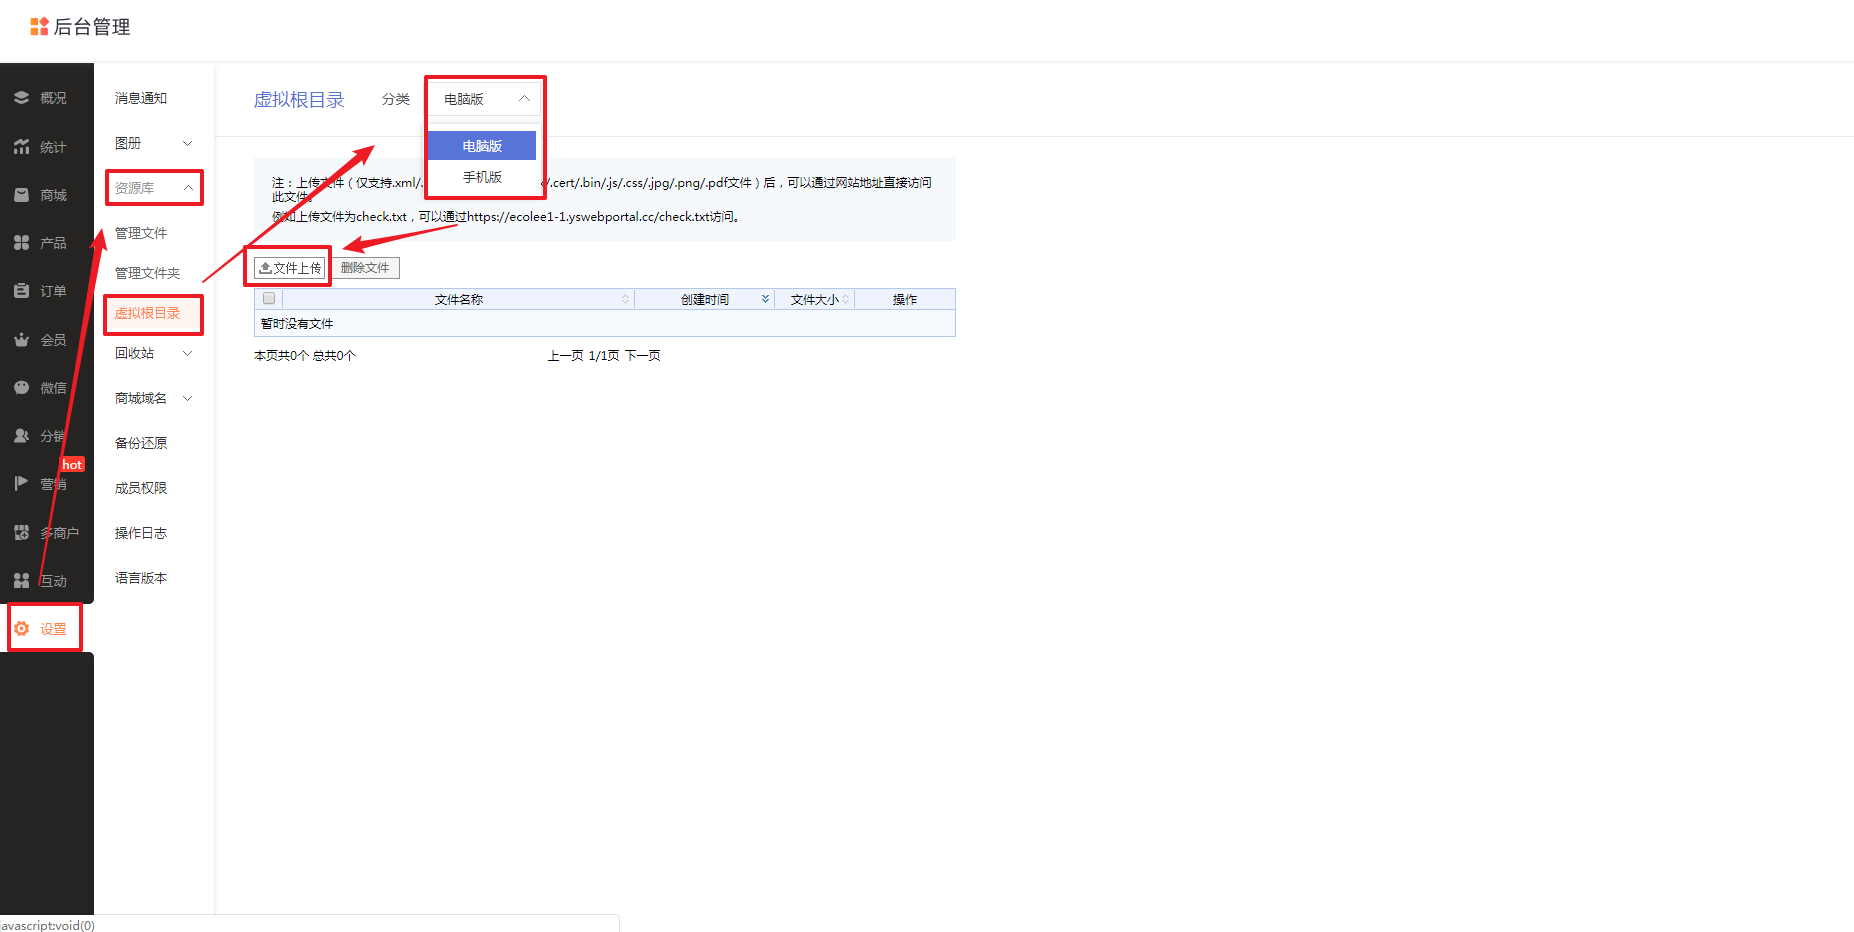Click the 本页共0个 总共0个 count text
1854x932 pixels.
pyautogui.click(x=305, y=356)
